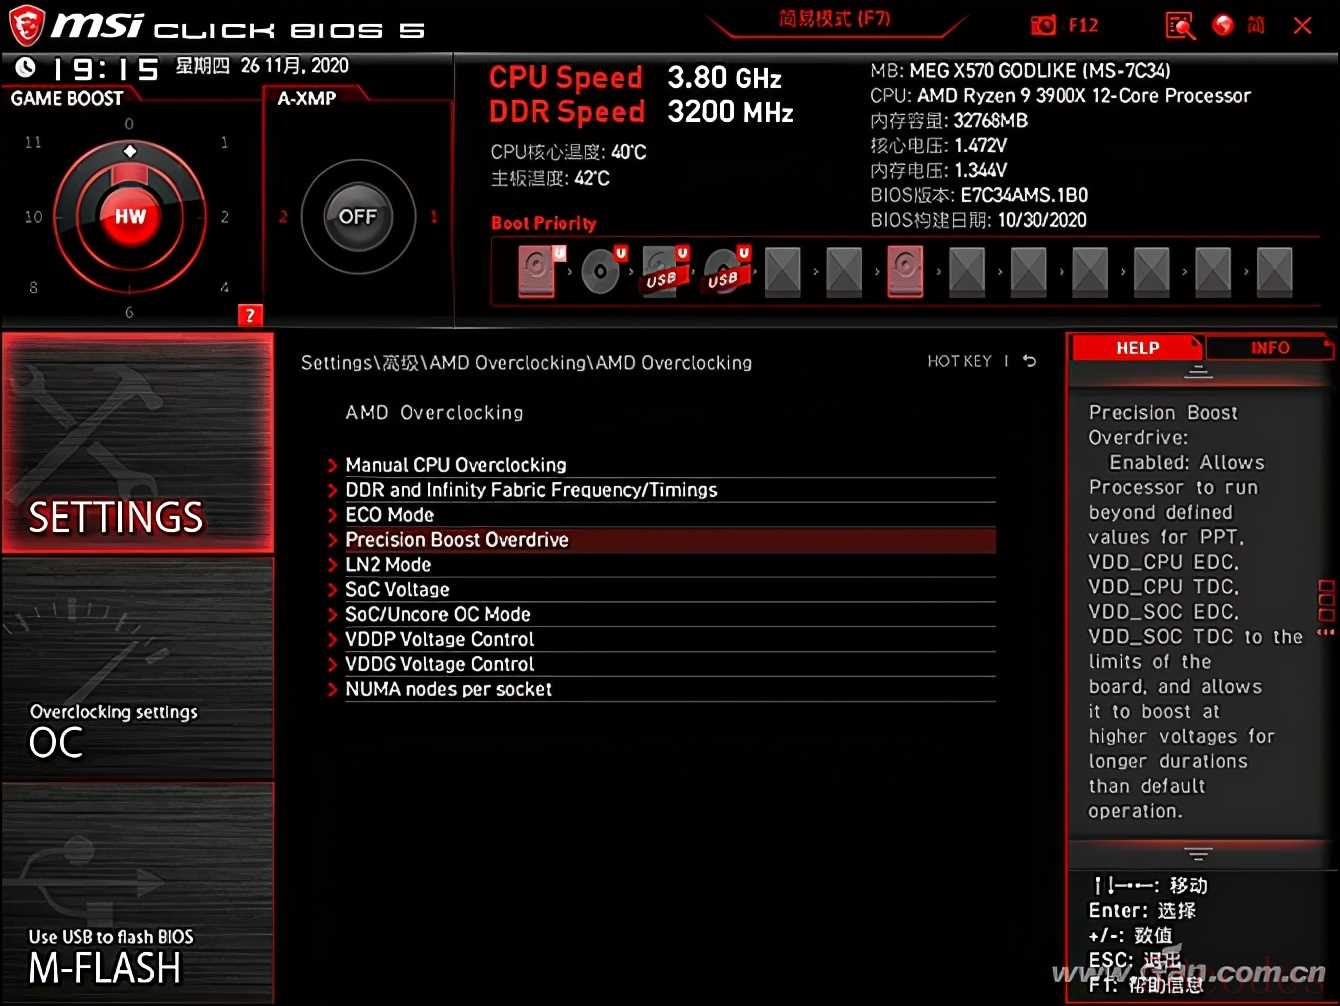Image resolution: width=1340 pixels, height=1006 pixels.
Task: Switch to the INFO tab
Action: pos(1269,348)
